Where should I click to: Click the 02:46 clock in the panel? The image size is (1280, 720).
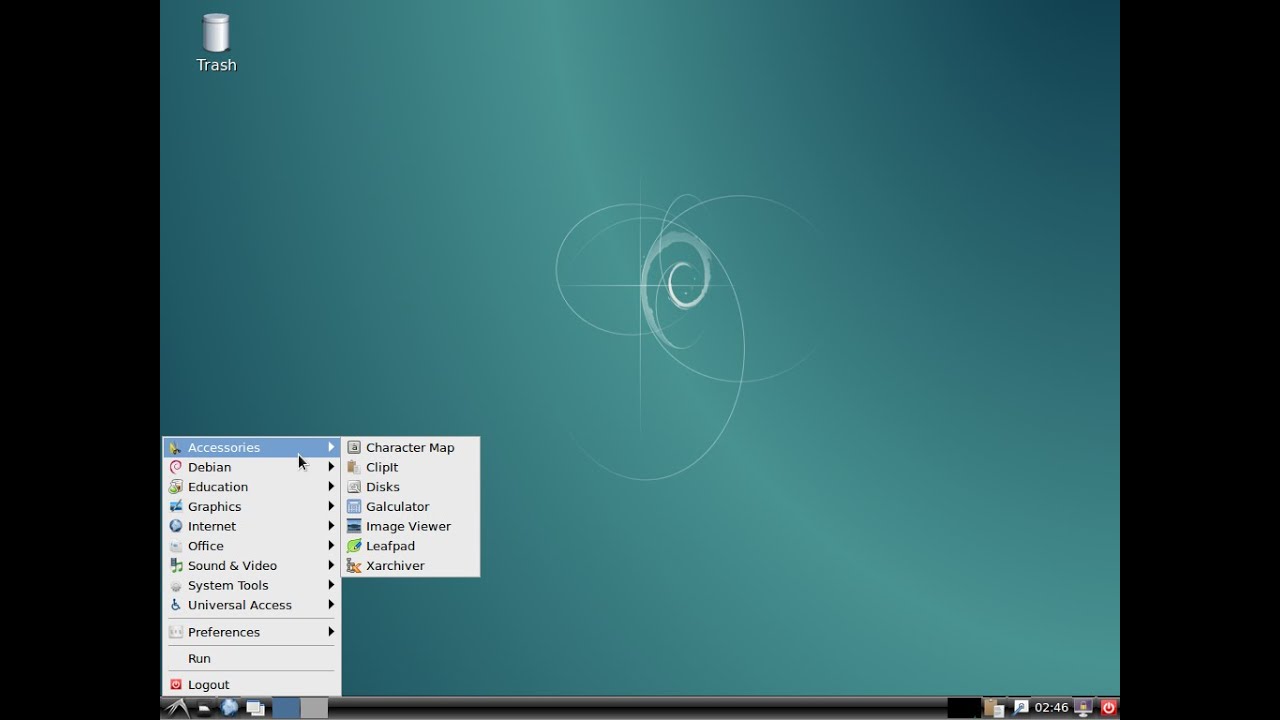(1052, 708)
